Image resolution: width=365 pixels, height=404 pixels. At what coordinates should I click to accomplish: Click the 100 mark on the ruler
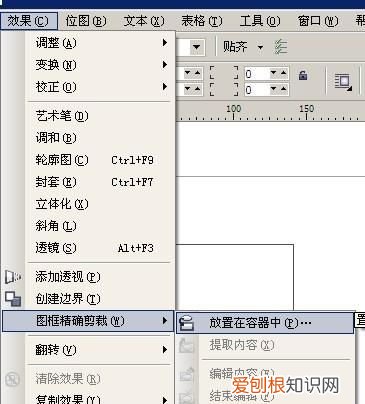[234, 109]
